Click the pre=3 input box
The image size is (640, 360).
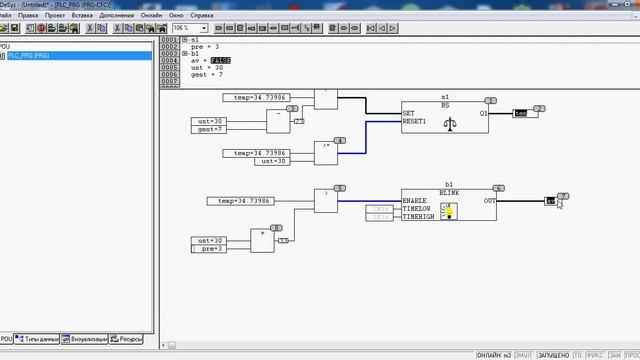tap(209, 249)
